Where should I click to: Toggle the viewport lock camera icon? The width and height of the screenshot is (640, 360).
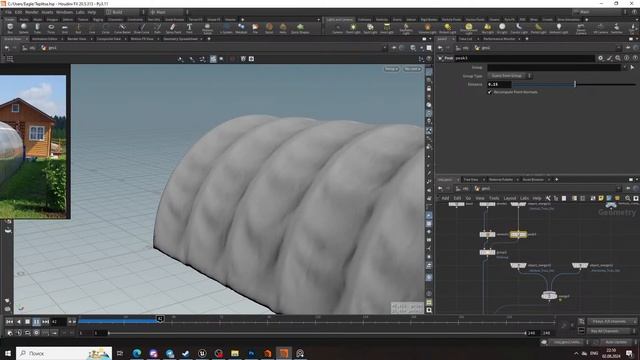click(x=429, y=89)
